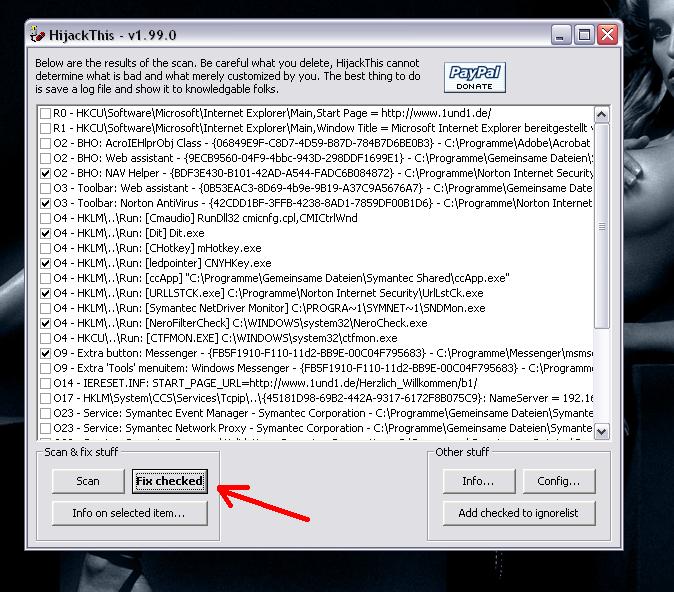Click the Scan button
Screen dimensions: 674x592
[88, 481]
